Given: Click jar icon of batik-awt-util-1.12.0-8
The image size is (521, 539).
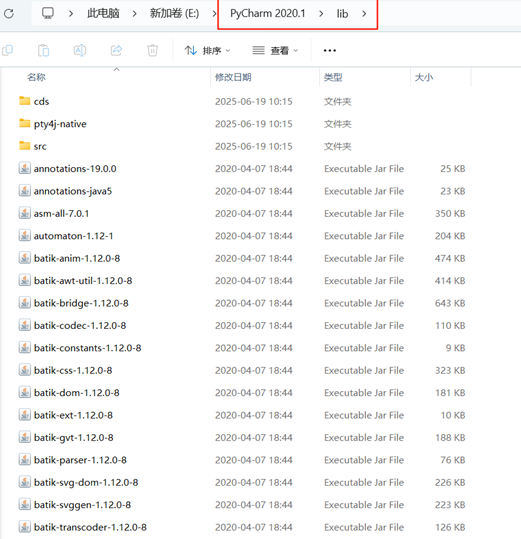Looking at the screenshot, I should click(x=24, y=280).
